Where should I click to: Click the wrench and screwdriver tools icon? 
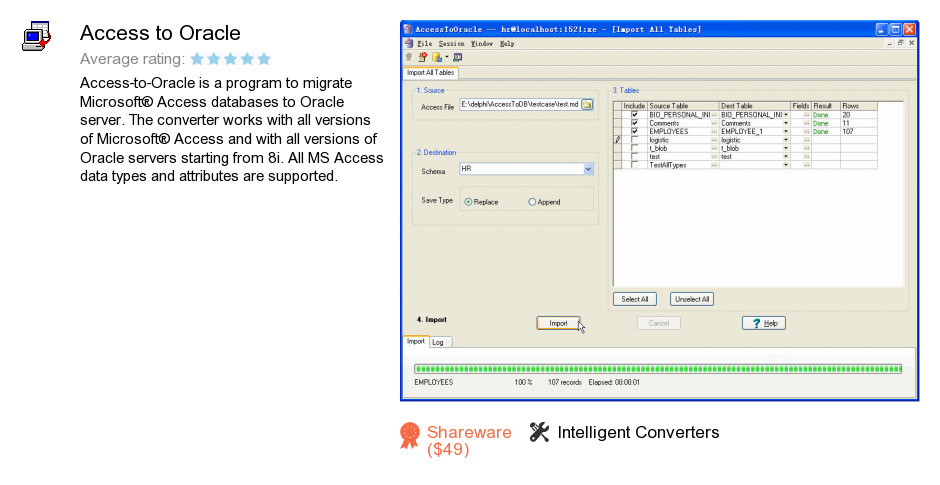coord(539,432)
